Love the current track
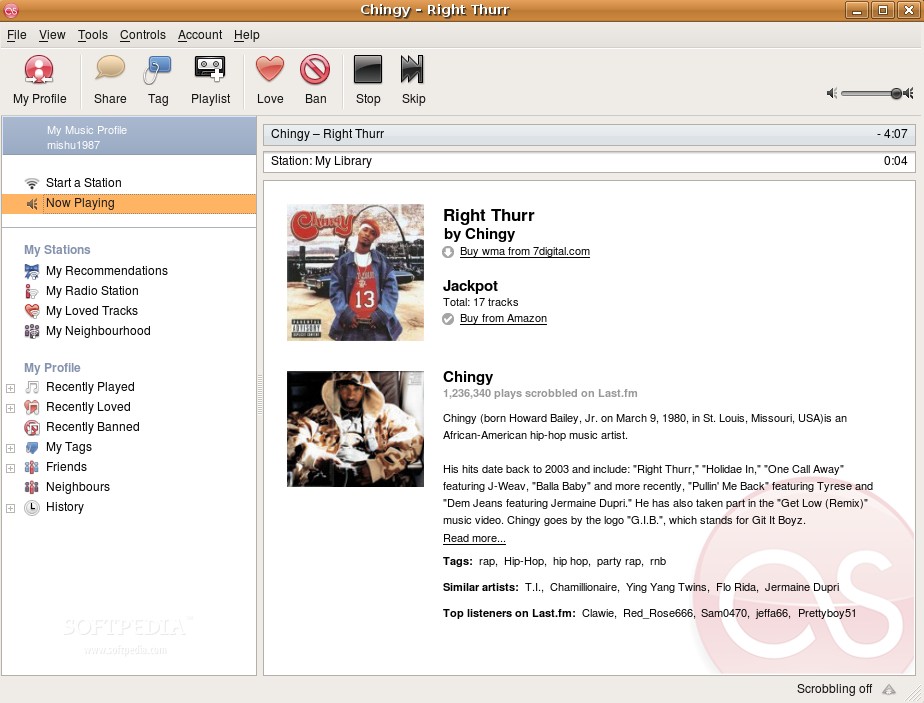This screenshot has width=924, height=703. (270, 80)
